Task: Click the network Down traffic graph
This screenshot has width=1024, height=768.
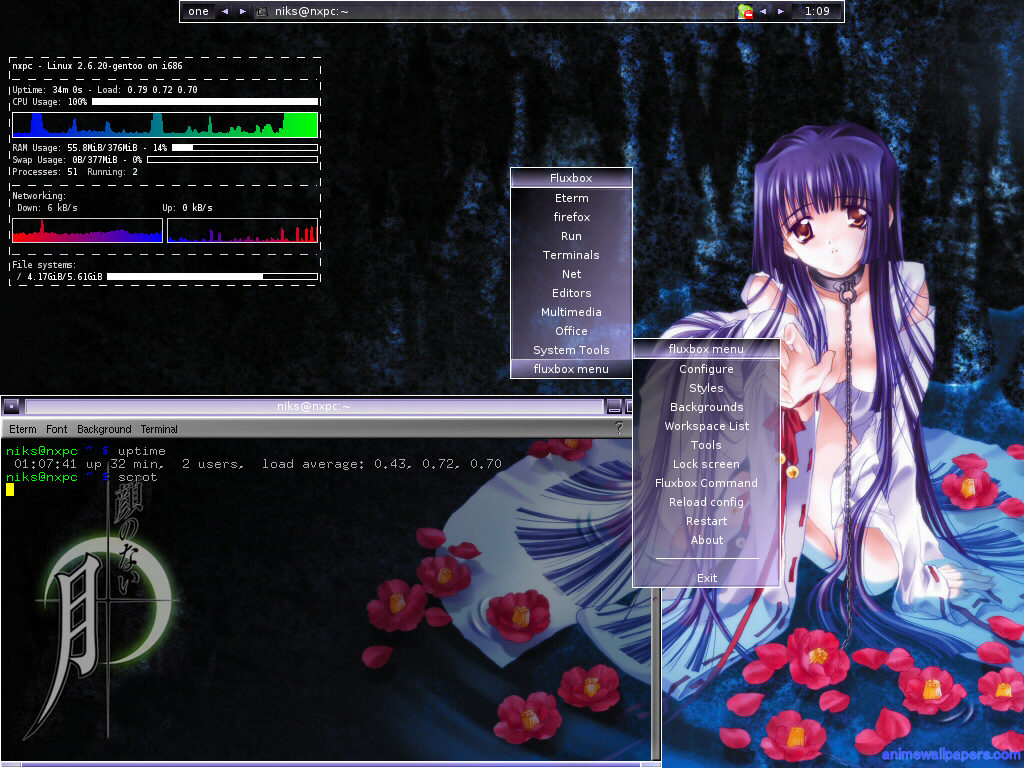Action: point(87,231)
